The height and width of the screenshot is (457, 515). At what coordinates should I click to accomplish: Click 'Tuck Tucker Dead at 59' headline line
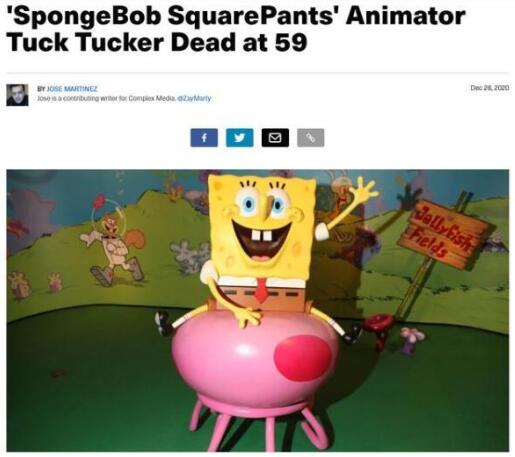pos(156,42)
